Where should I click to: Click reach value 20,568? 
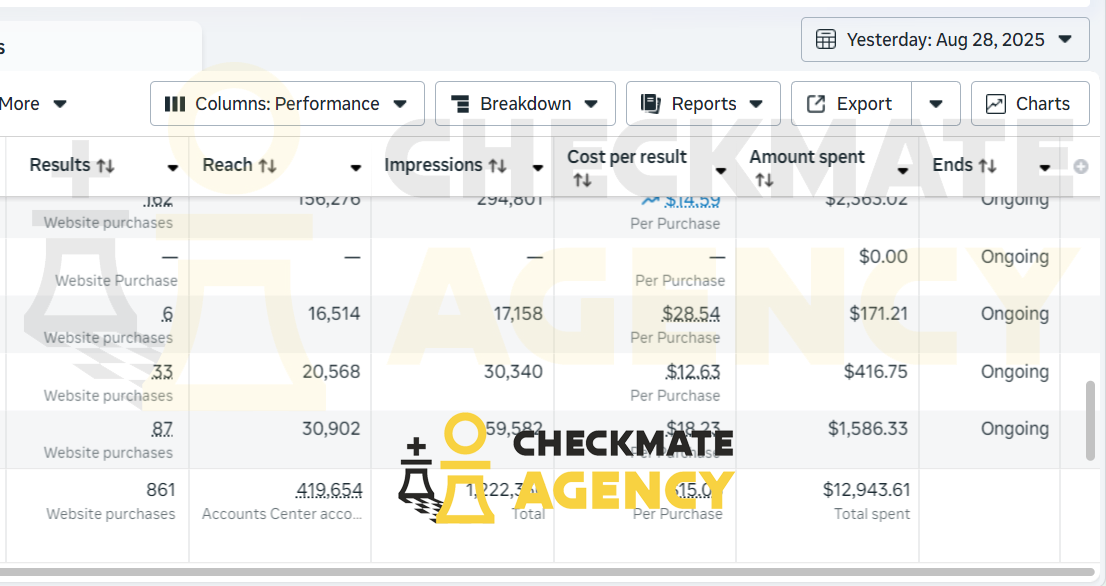(332, 372)
